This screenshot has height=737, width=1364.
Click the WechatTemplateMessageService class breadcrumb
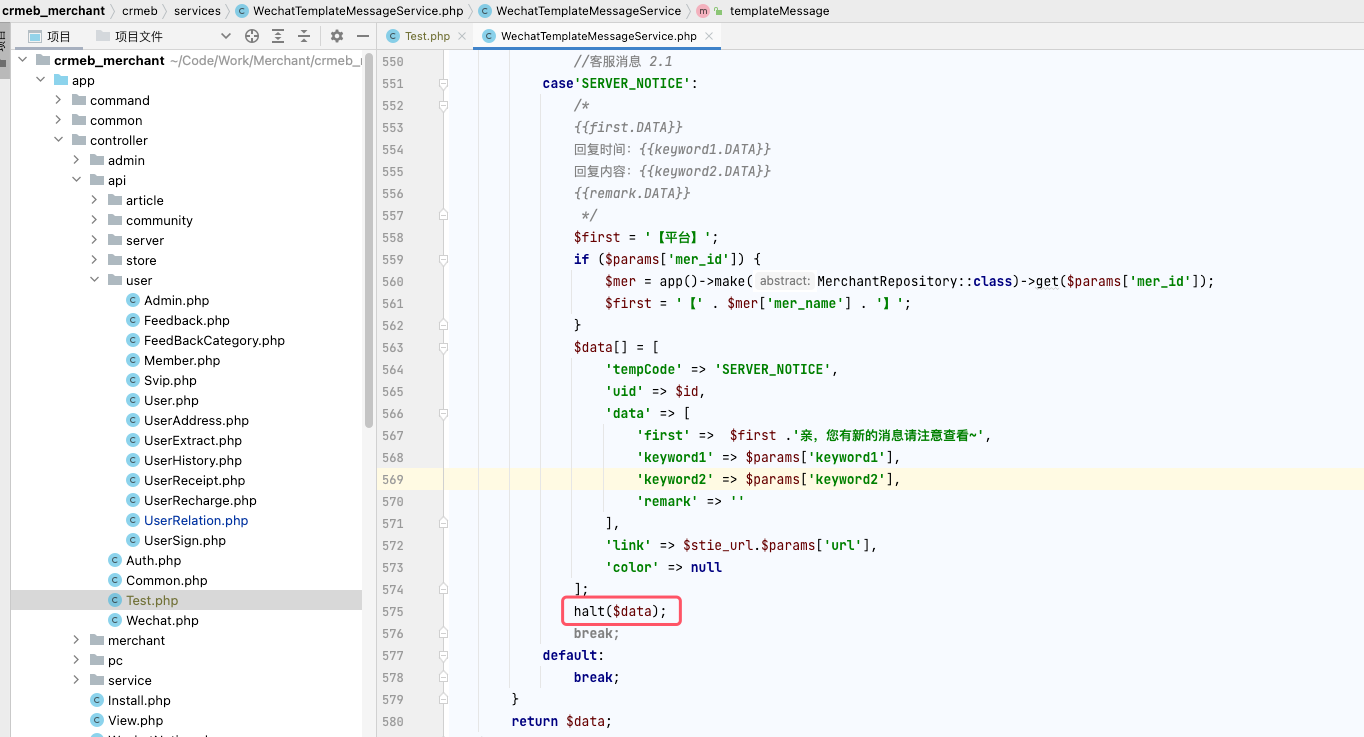tap(580, 11)
